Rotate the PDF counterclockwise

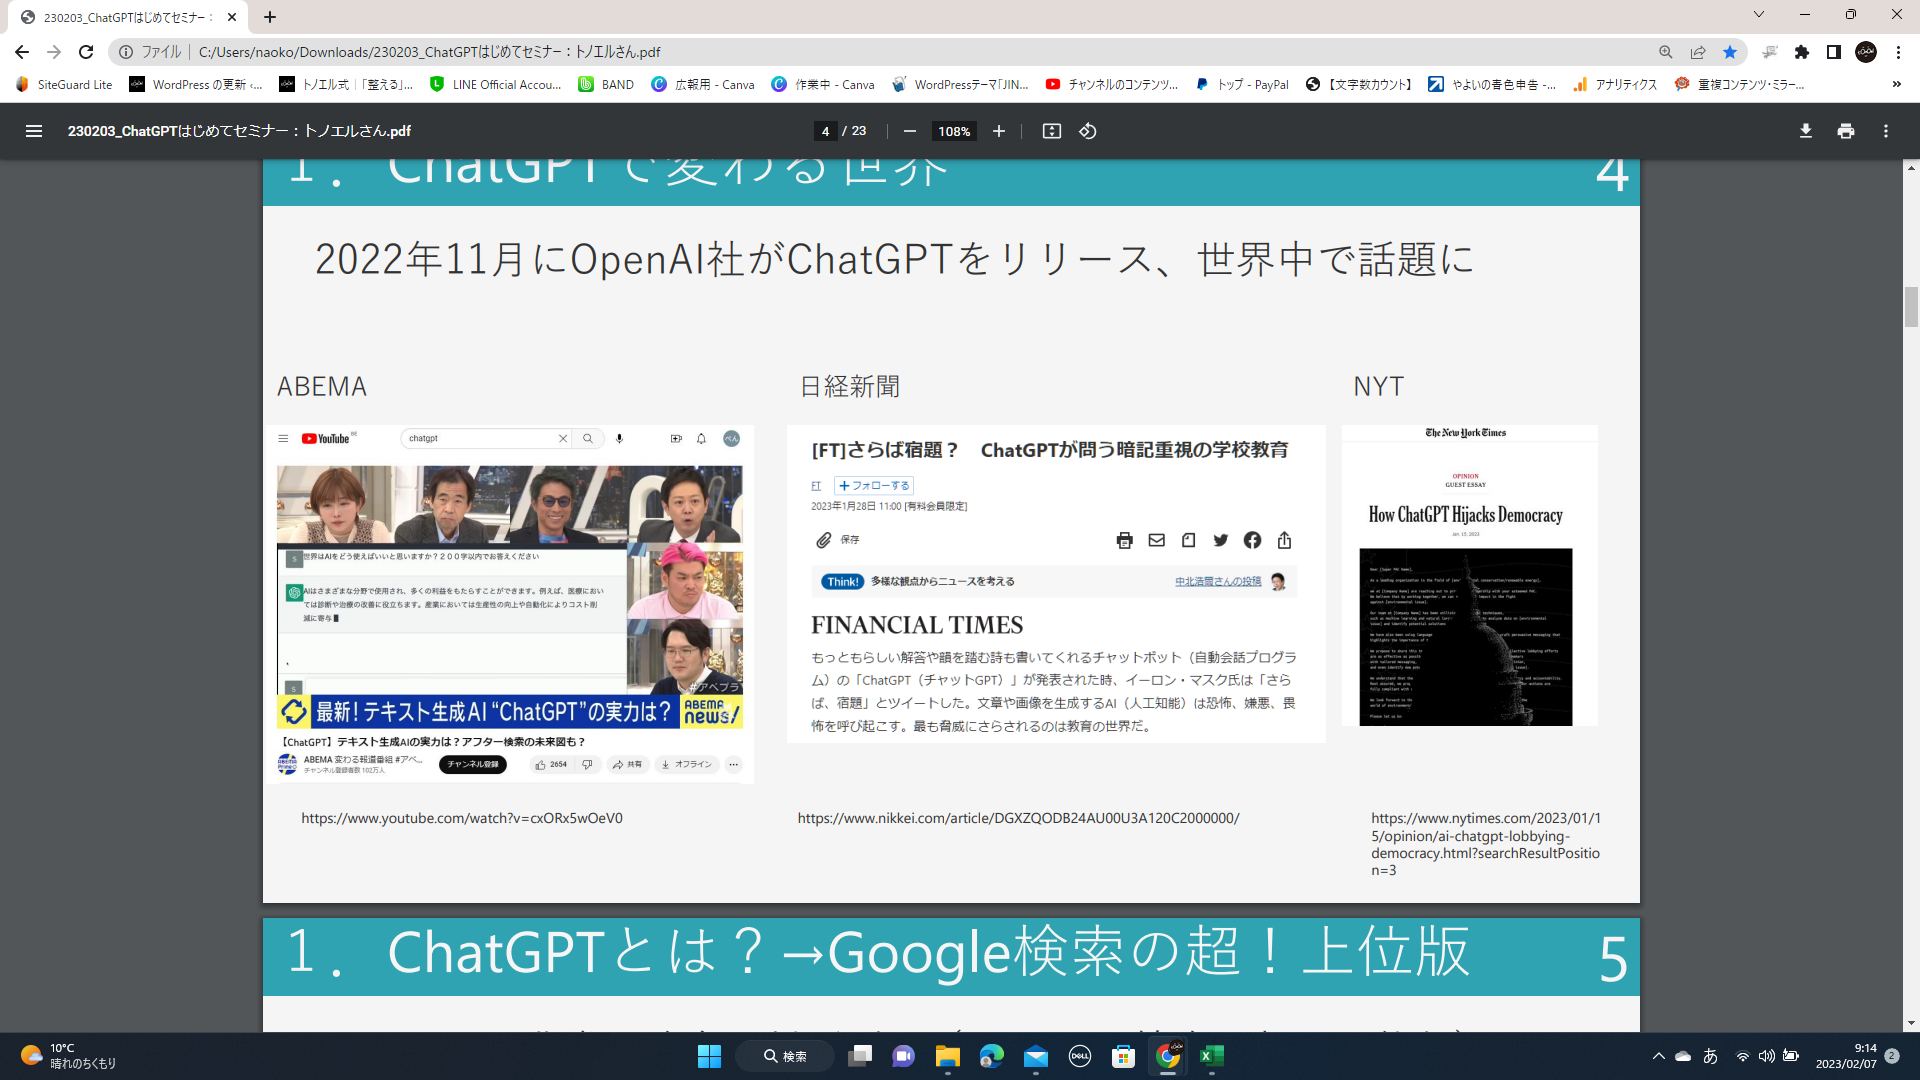click(x=1088, y=131)
